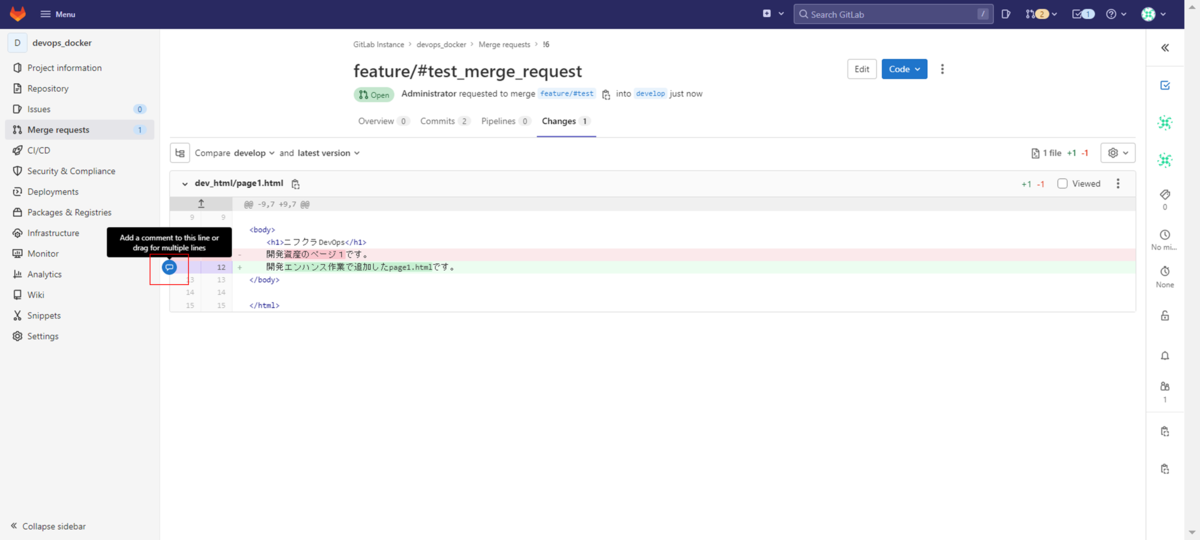Copy file path of dev_html/page1.html
Image resolution: width=1200 pixels, height=540 pixels.
tap(295, 184)
